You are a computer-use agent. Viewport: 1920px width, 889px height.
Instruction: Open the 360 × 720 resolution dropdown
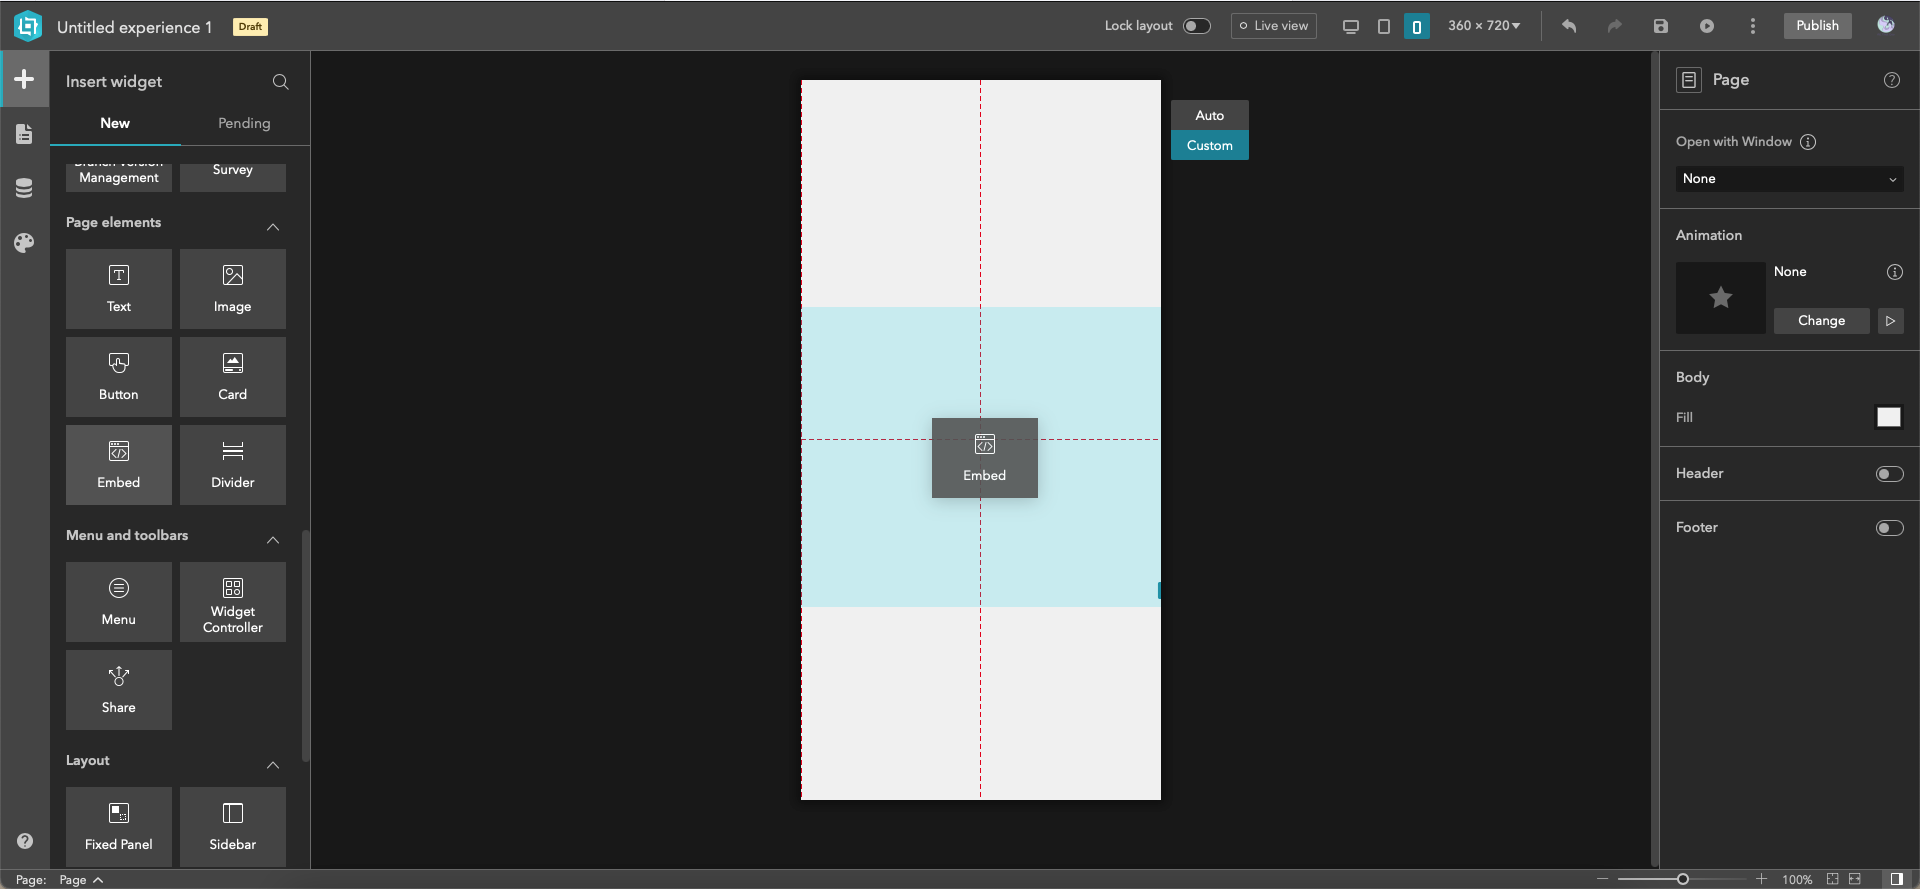(1484, 26)
